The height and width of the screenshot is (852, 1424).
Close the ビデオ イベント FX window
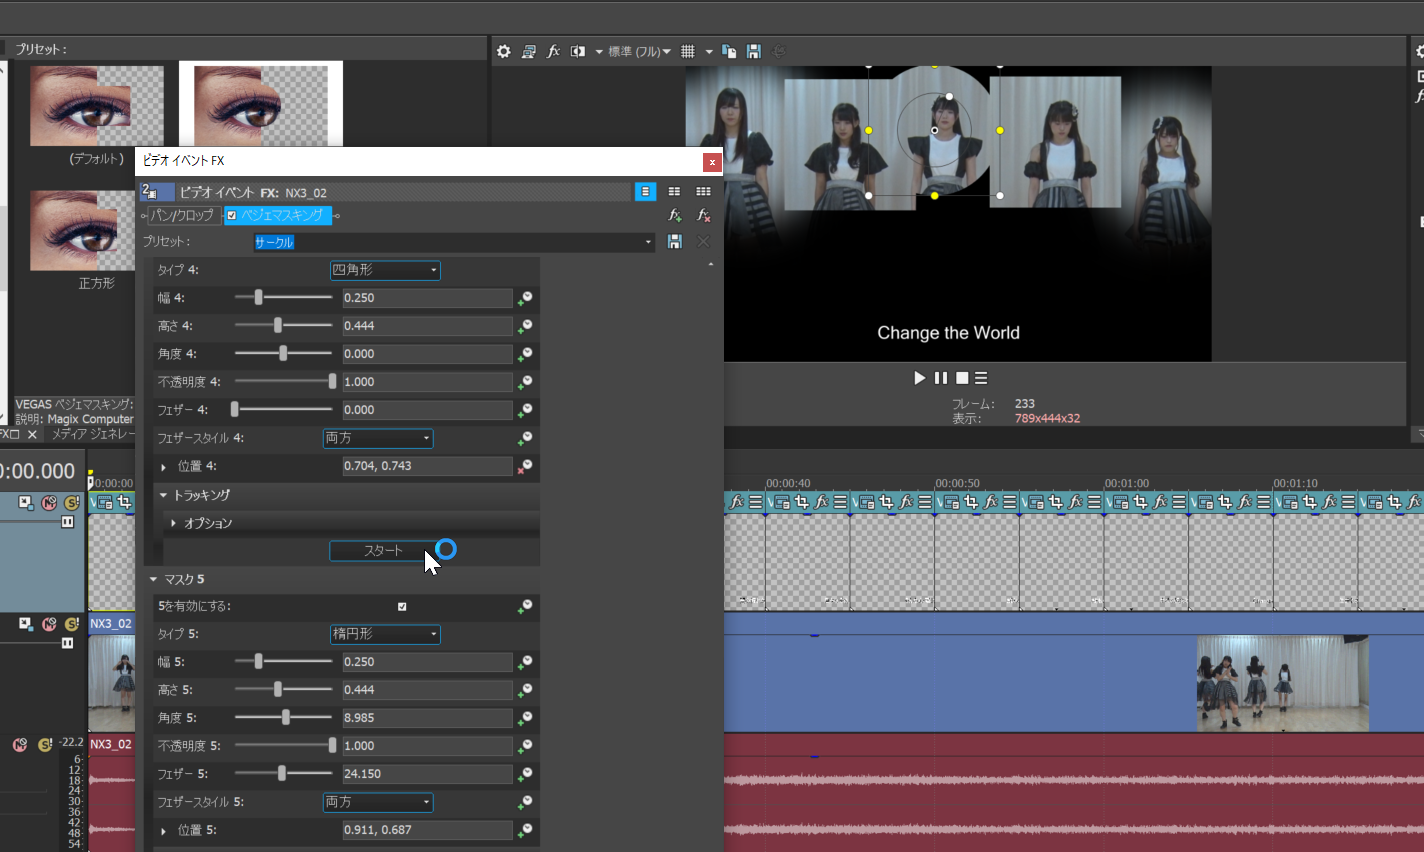(712, 162)
